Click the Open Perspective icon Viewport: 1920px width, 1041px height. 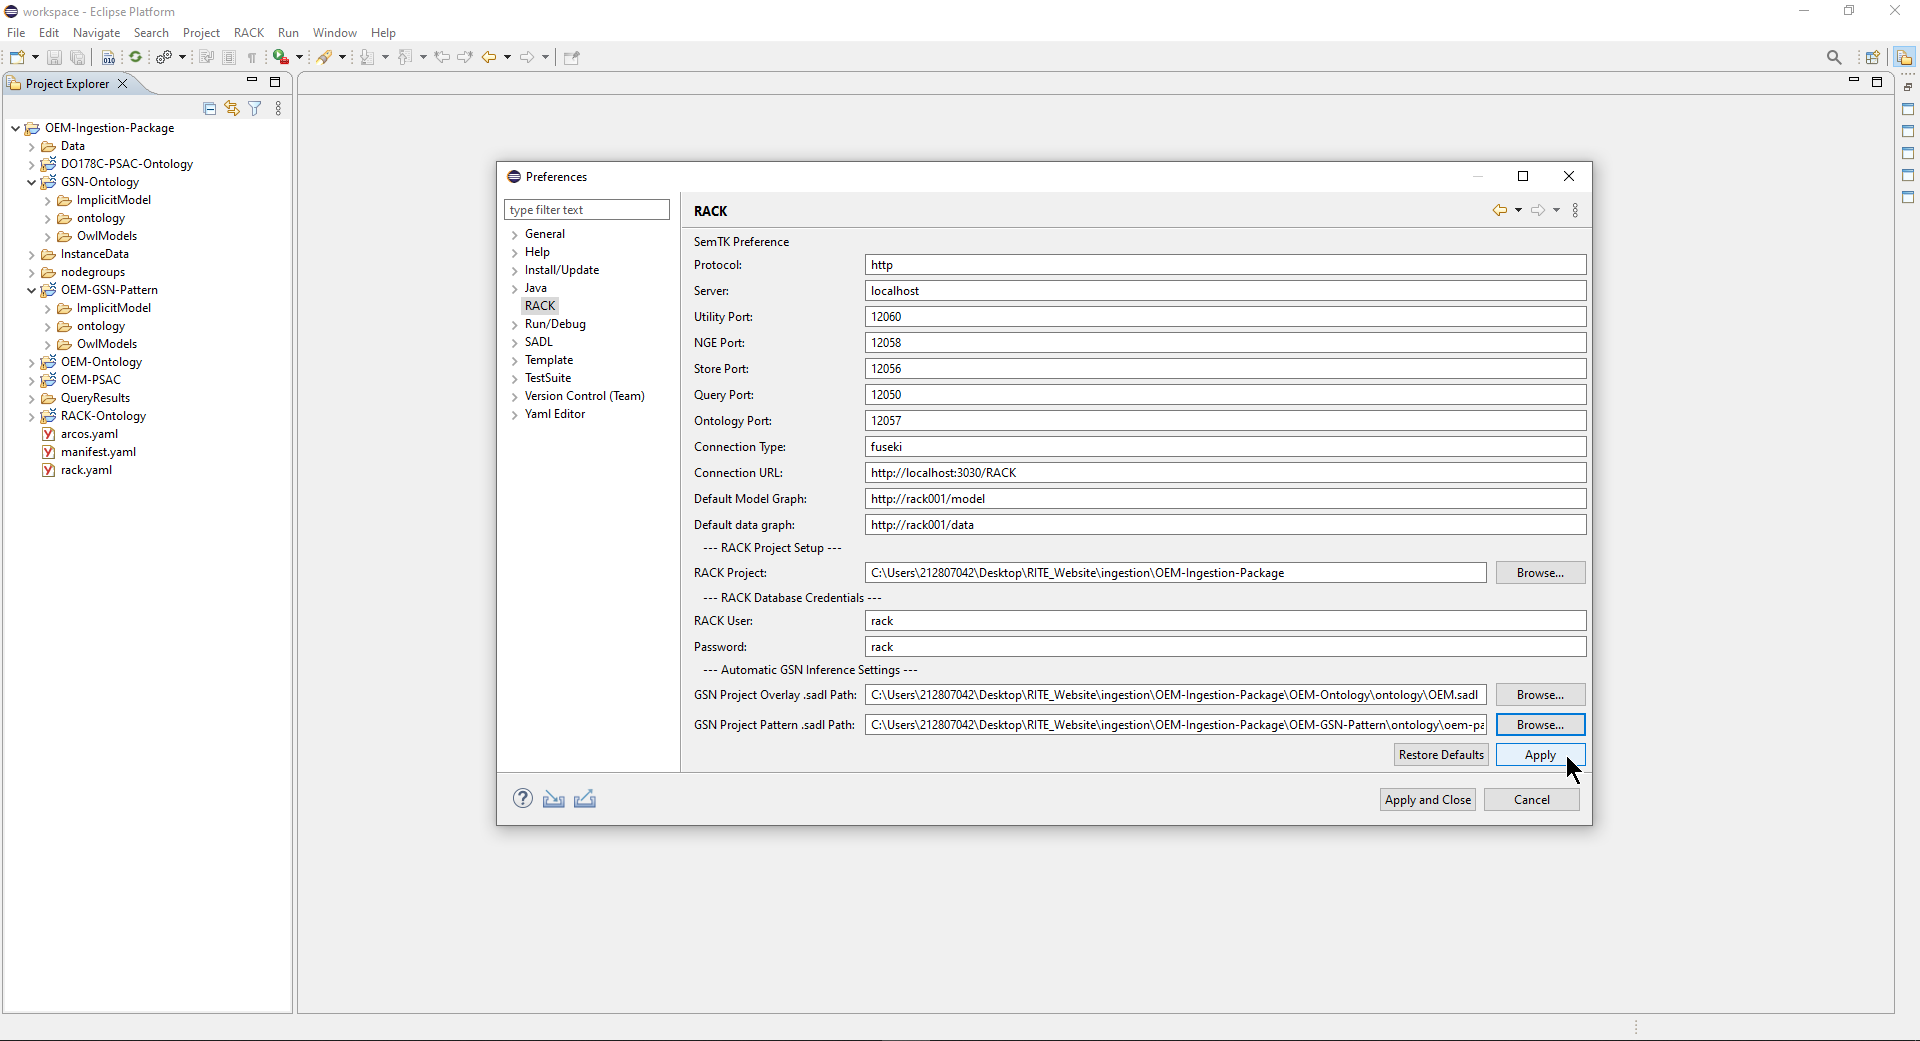pyautogui.click(x=1872, y=57)
